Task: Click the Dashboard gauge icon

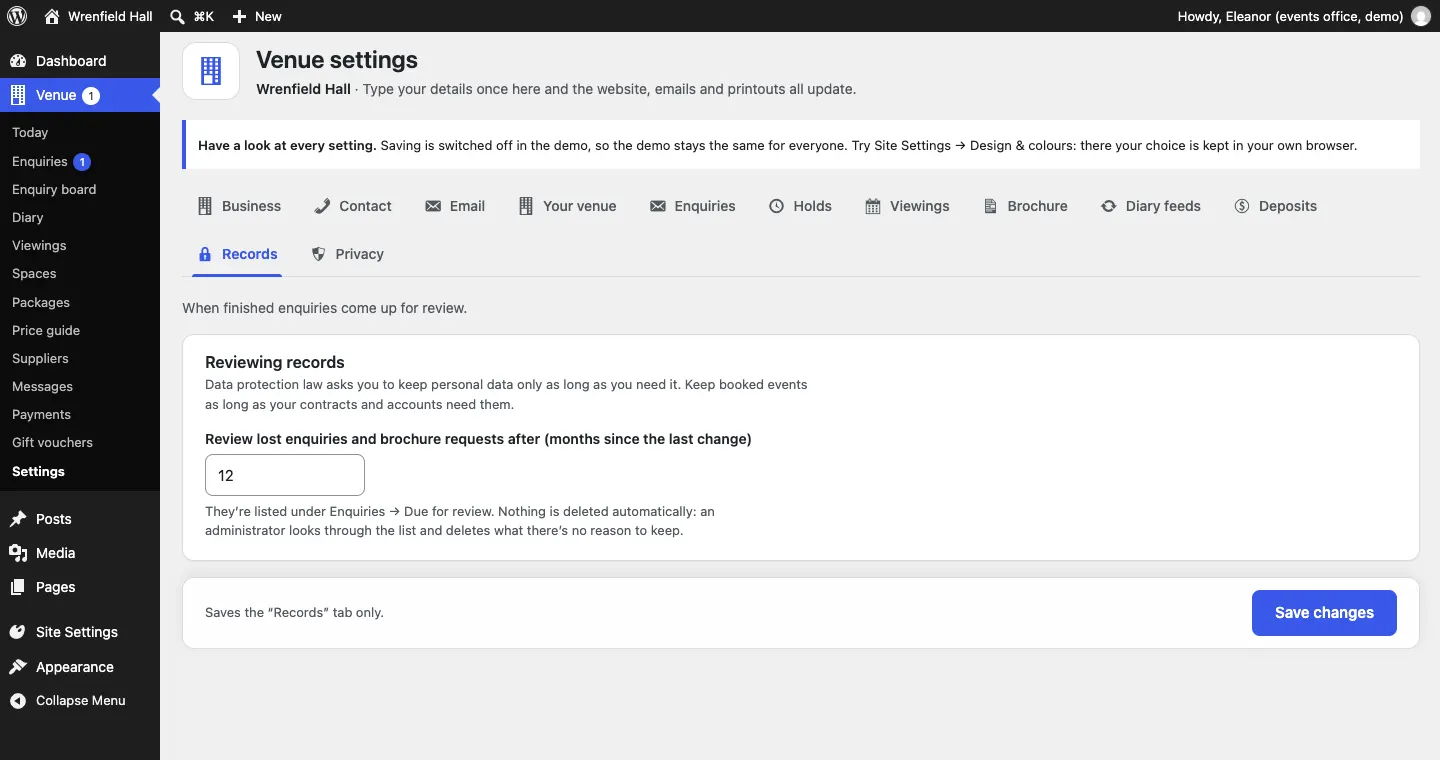Action: pos(18,61)
